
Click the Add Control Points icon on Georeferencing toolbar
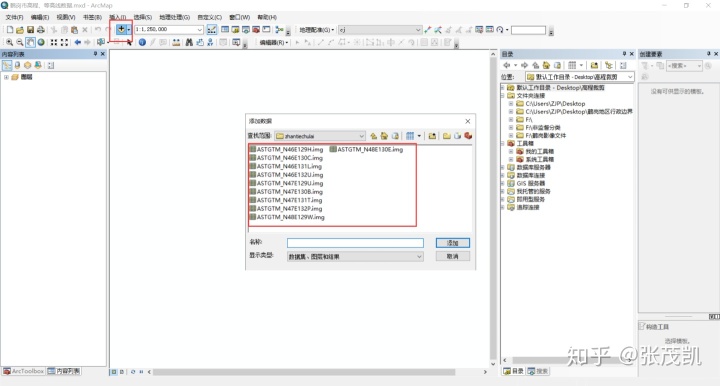tap(428, 30)
